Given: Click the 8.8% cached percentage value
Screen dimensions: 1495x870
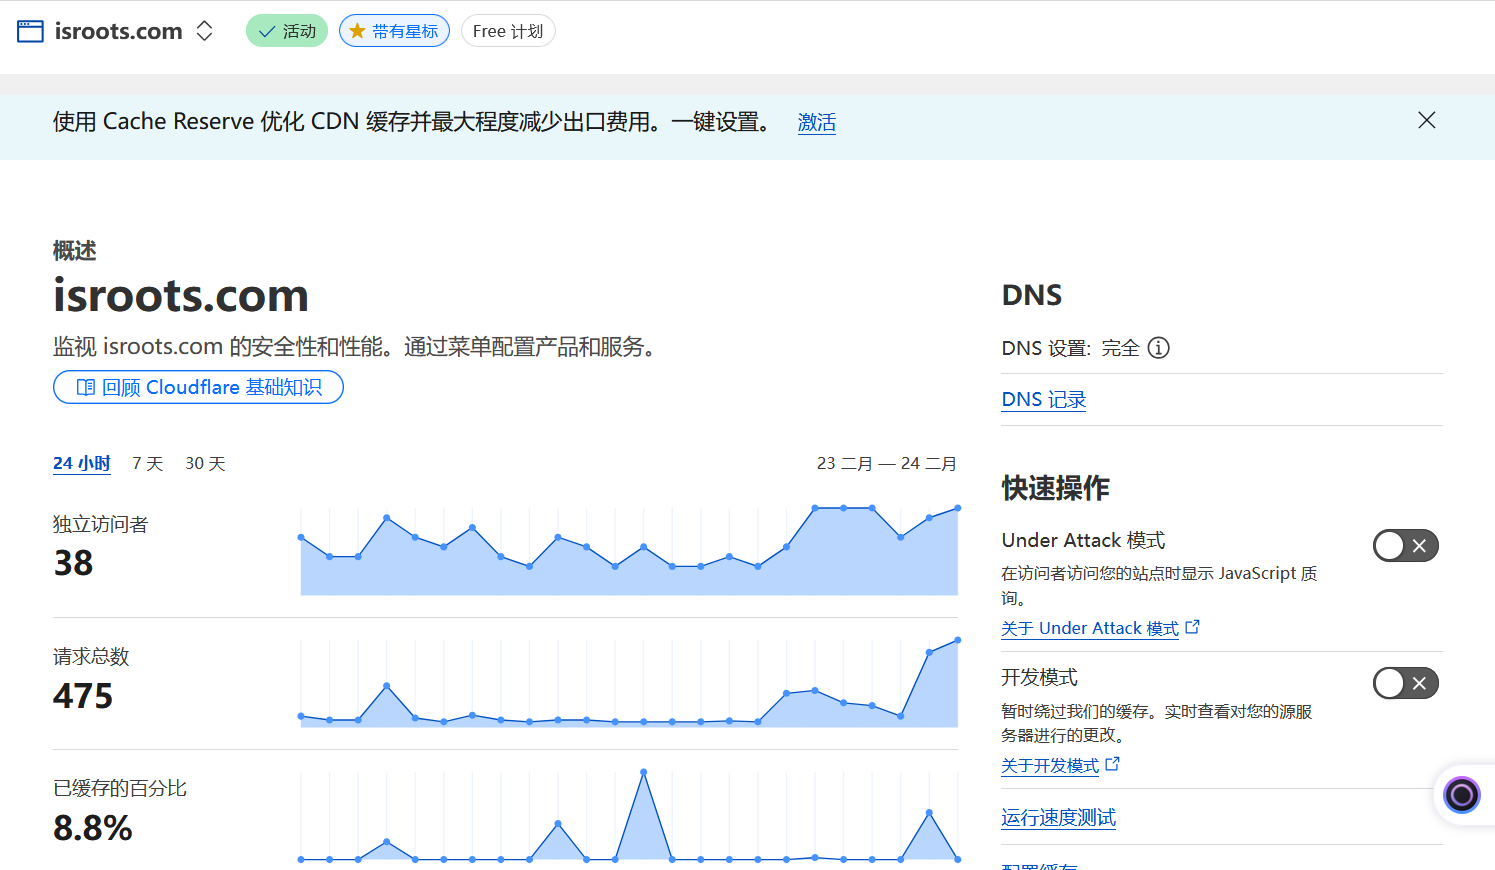Looking at the screenshot, I should coord(93,828).
